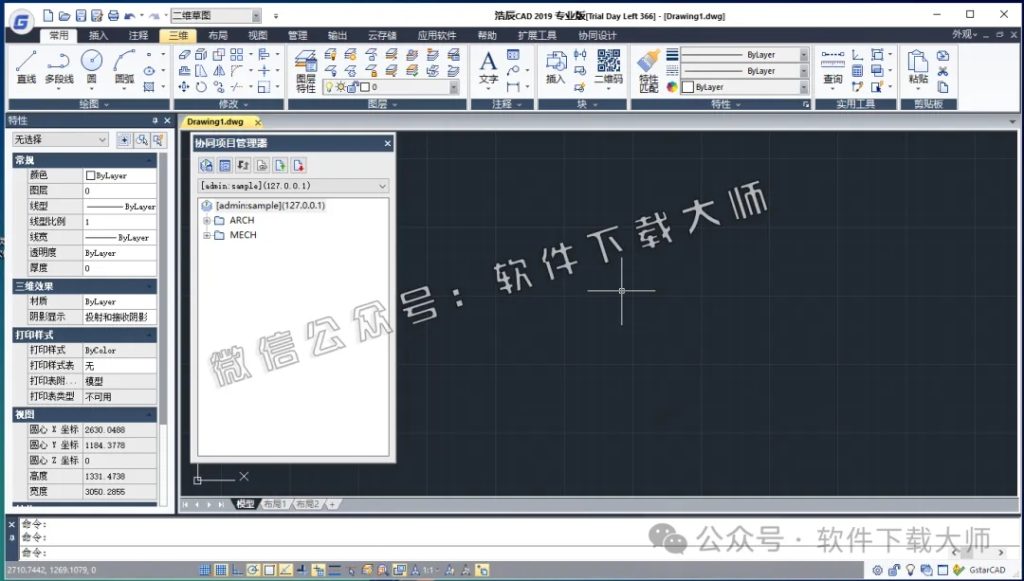Open the Layer Properties manager icon

pos(304,63)
